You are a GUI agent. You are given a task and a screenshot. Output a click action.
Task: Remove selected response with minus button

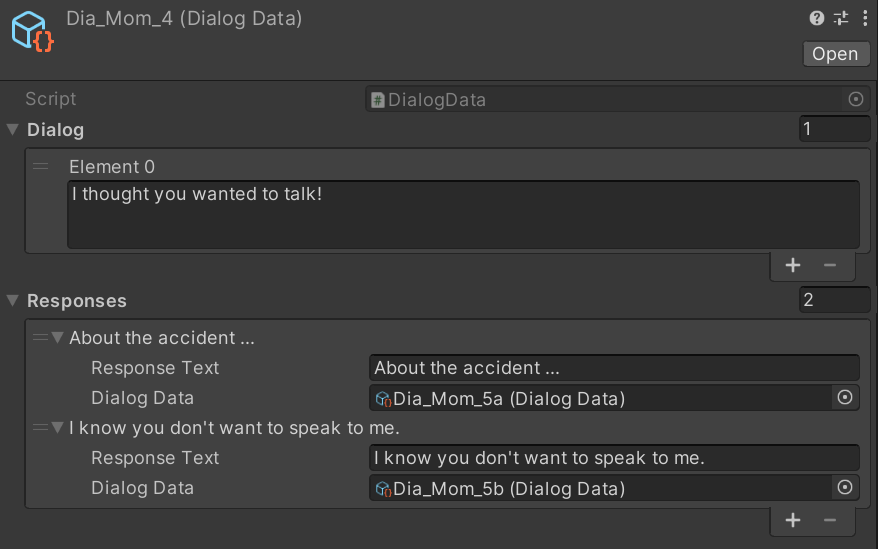click(x=830, y=520)
